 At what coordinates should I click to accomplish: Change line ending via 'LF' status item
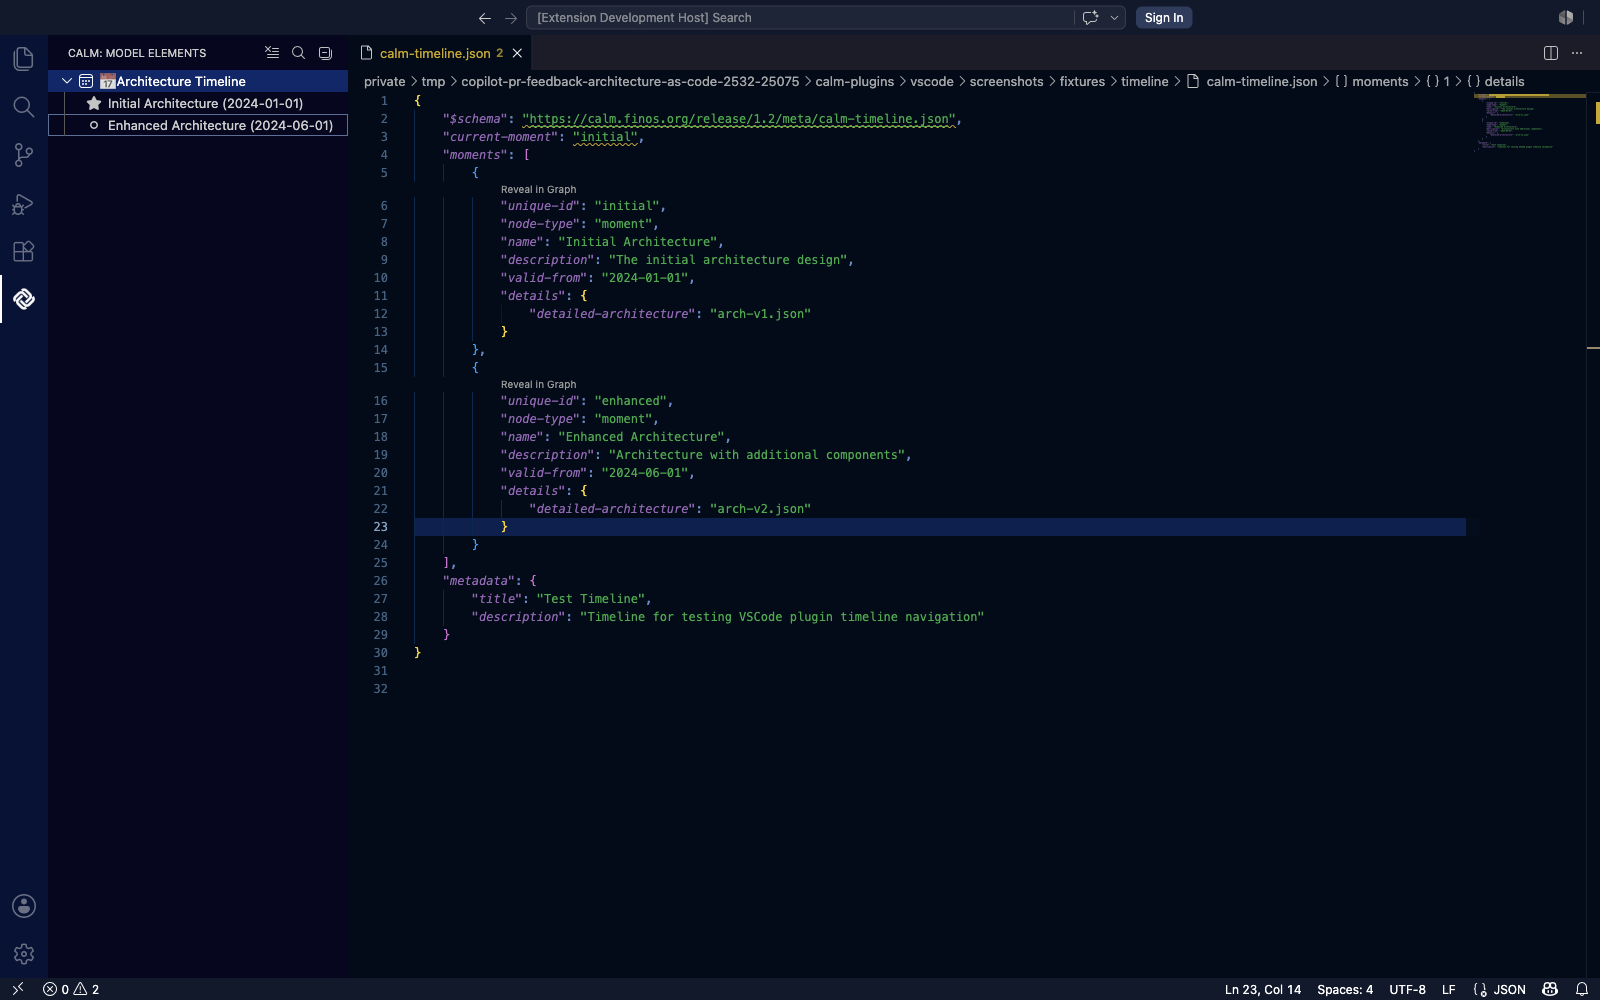[x=1448, y=989]
